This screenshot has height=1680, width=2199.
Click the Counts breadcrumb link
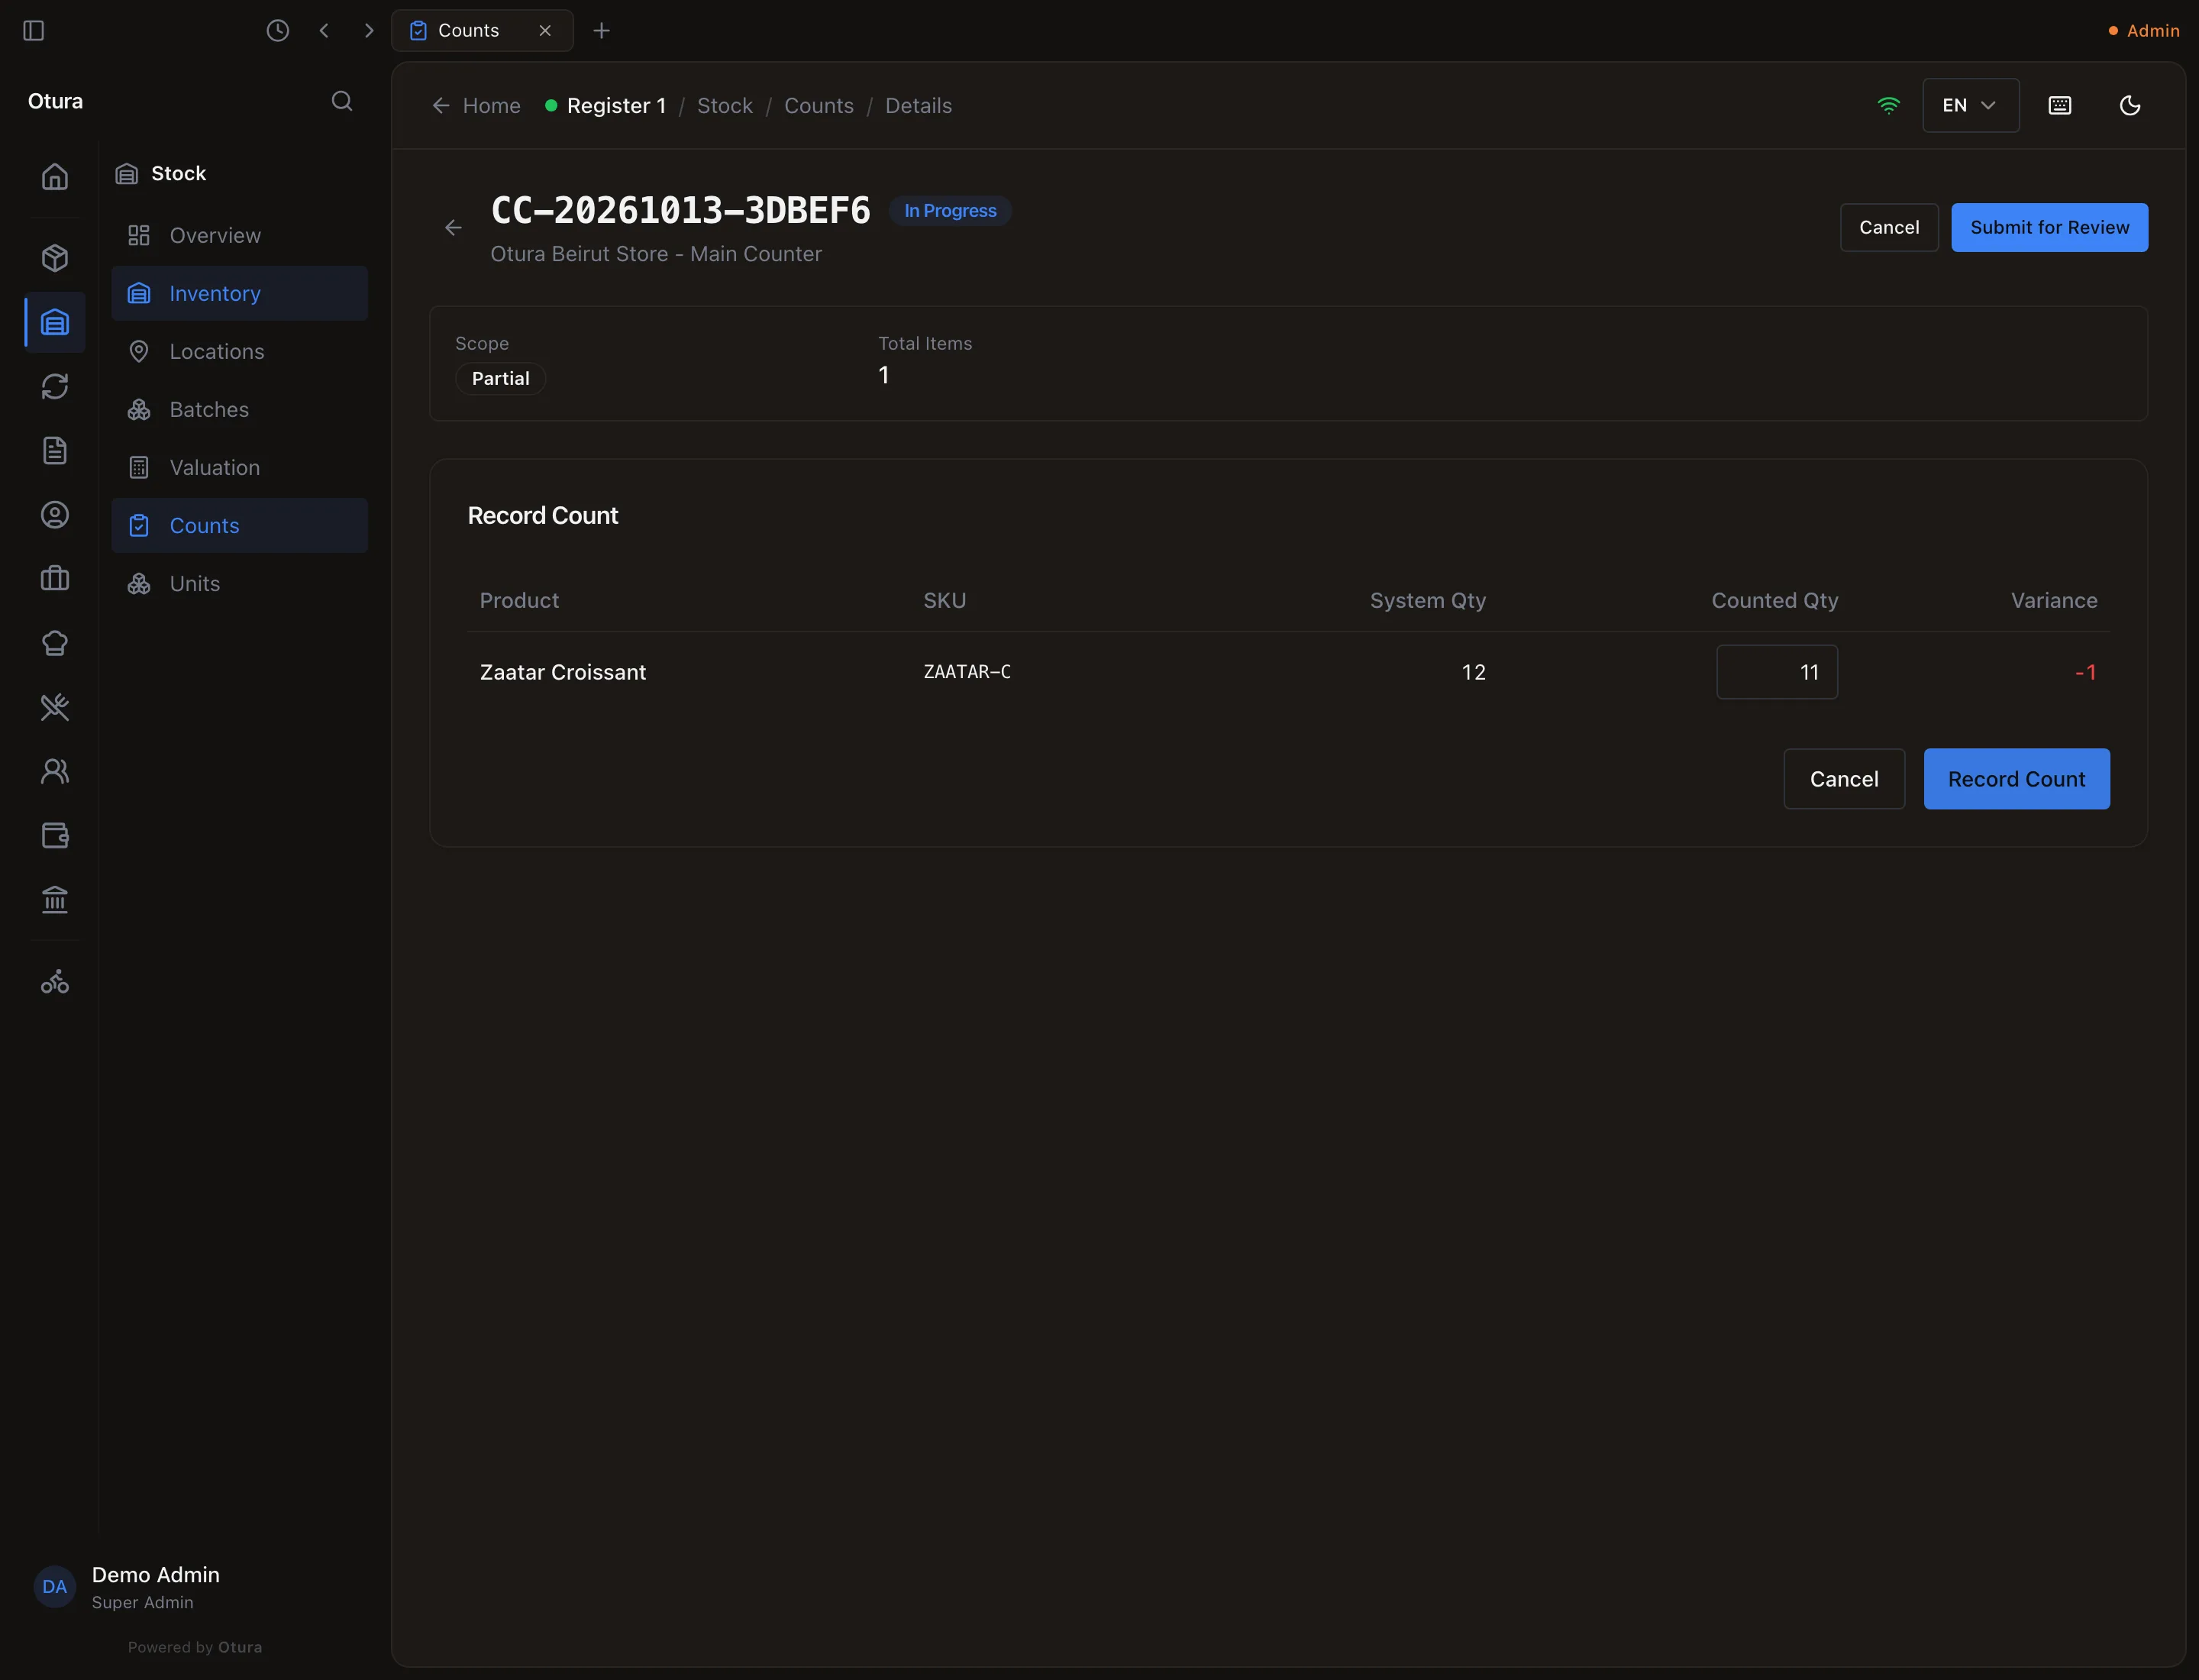pyautogui.click(x=818, y=105)
